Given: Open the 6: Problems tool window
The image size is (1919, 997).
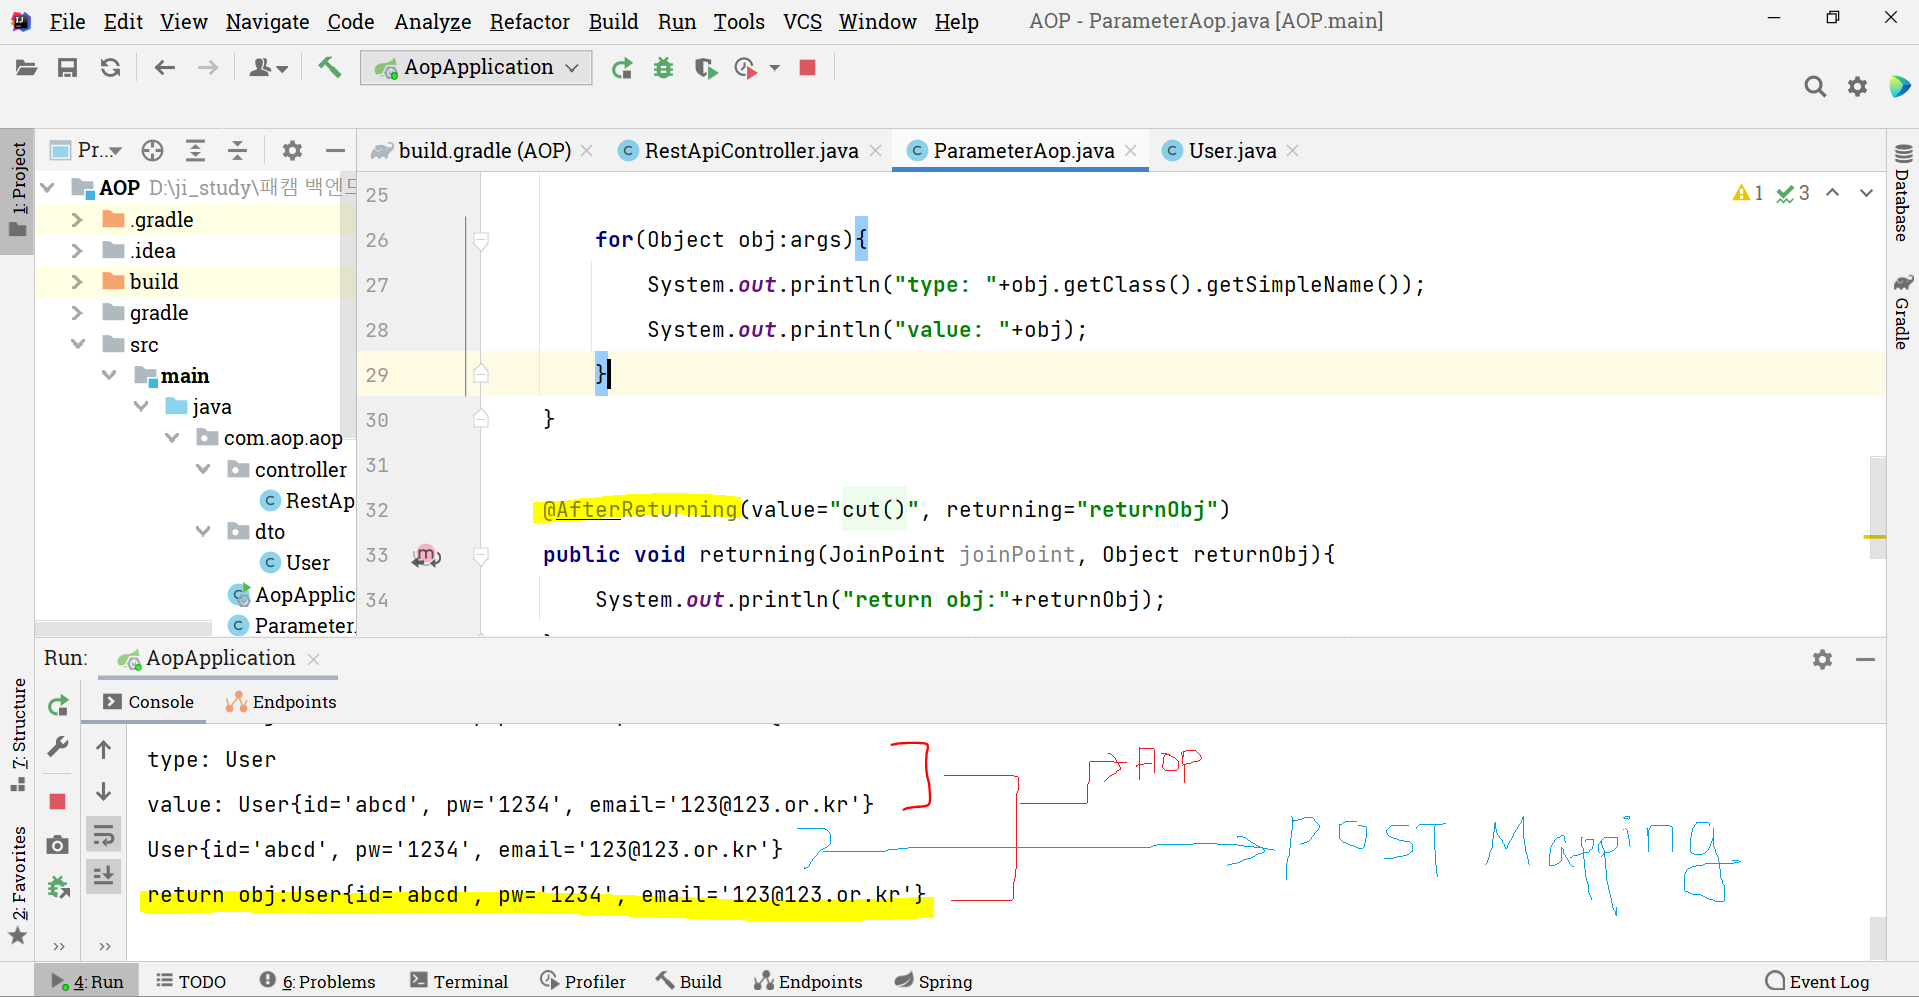Looking at the screenshot, I should [318, 981].
